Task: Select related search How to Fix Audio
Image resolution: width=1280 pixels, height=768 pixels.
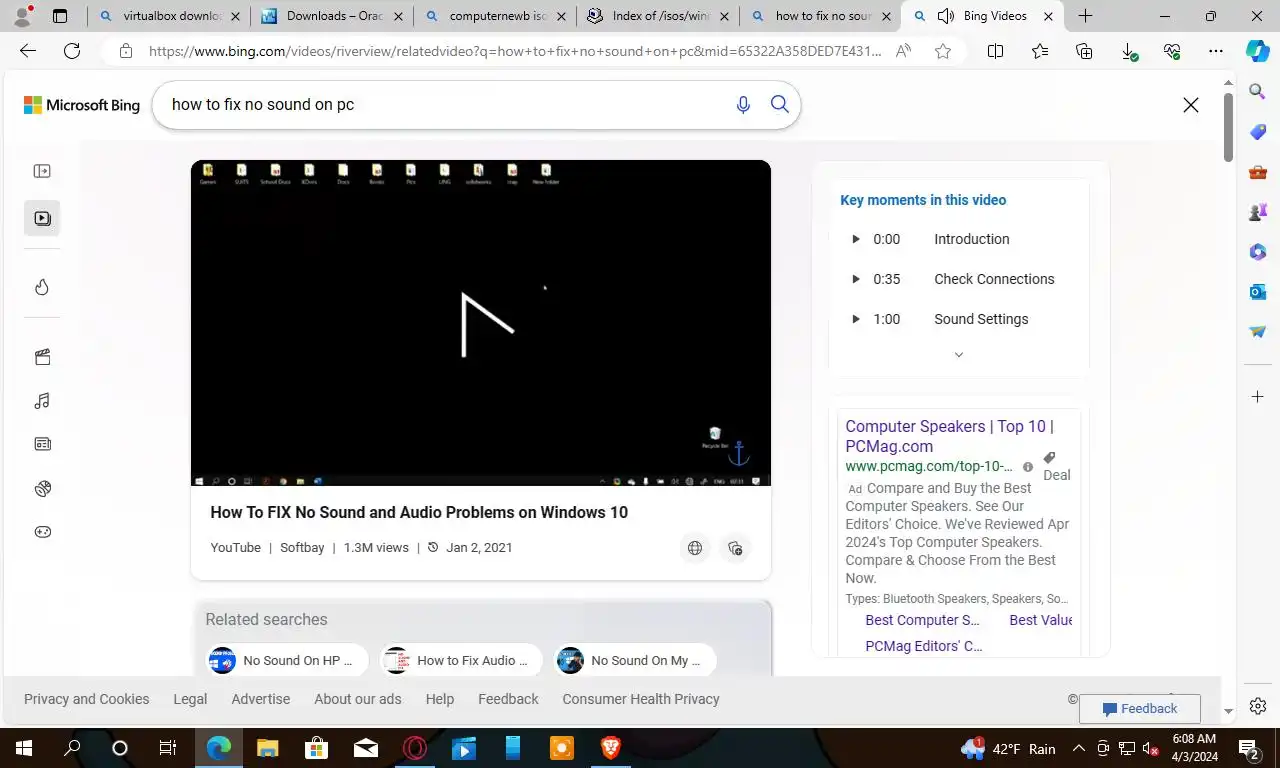Action: pyautogui.click(x=462, y=660)
